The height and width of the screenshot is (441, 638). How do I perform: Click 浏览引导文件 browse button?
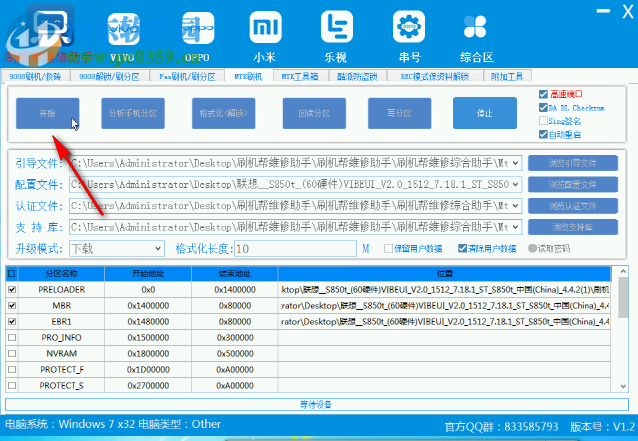(573, 163)
